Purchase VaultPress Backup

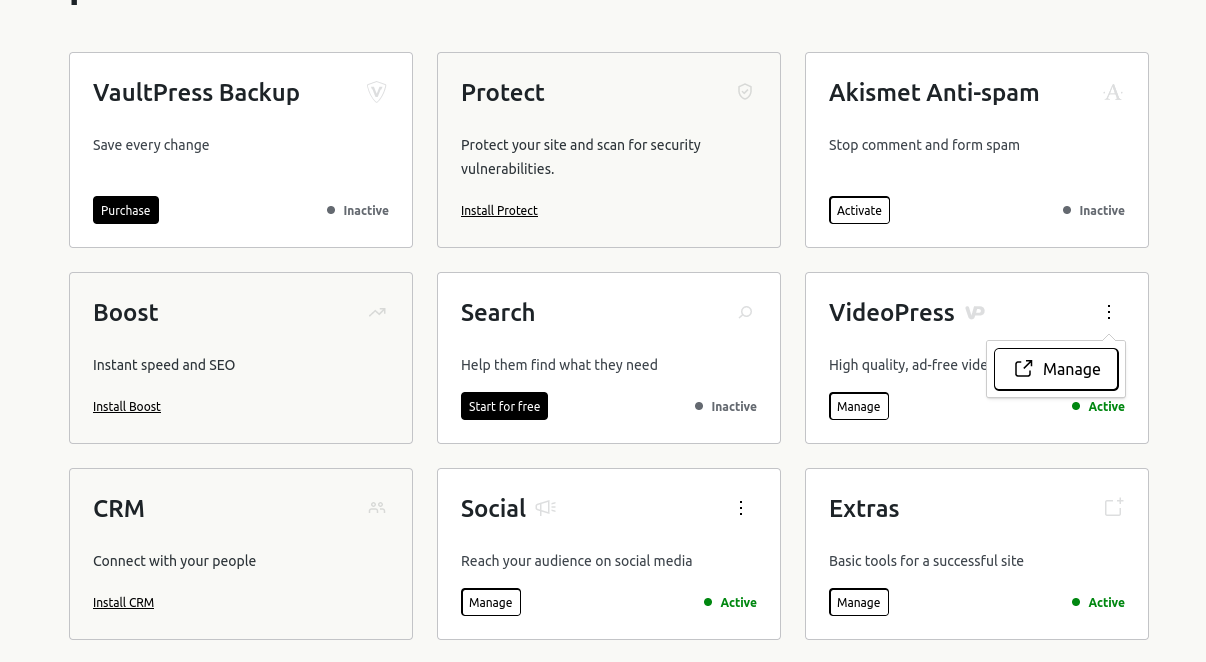126,210
